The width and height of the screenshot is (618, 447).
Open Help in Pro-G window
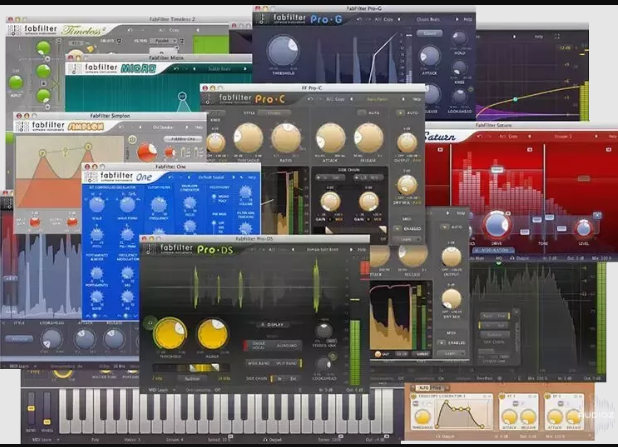coord(467,19)
